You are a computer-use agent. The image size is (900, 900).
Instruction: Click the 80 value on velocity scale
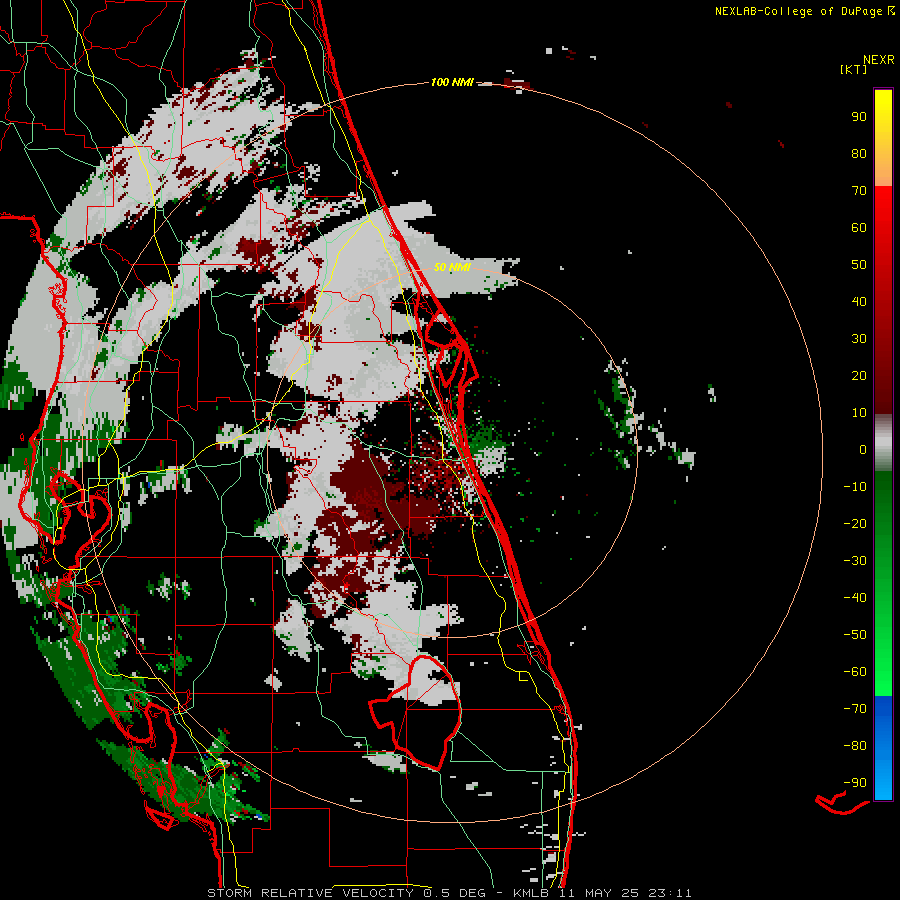tap(859, 153)
